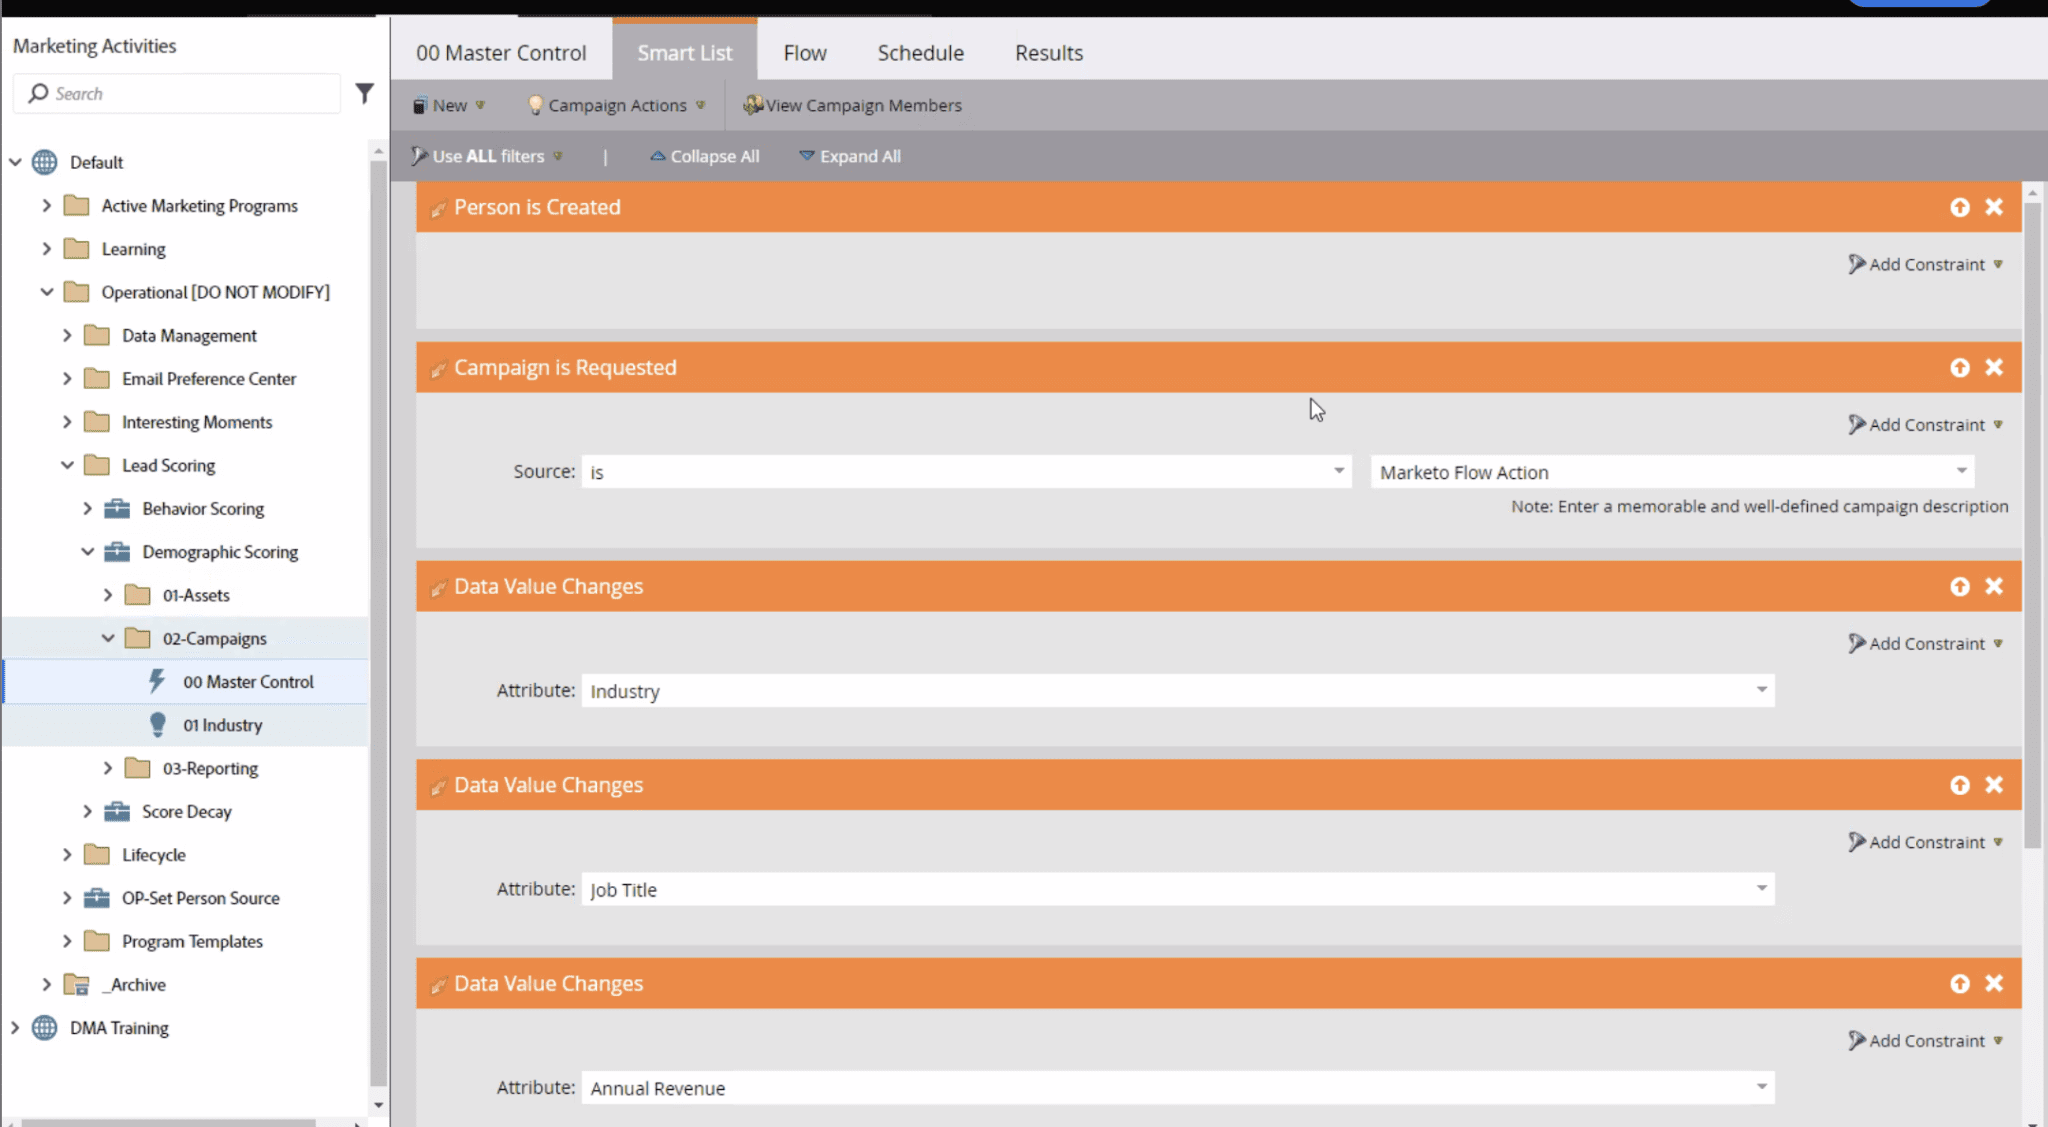Open the Source operator dropdown showing 'is'
Image resolution: width=2048 pixels, height=1127 pixels.
(x=1338, y=471)
